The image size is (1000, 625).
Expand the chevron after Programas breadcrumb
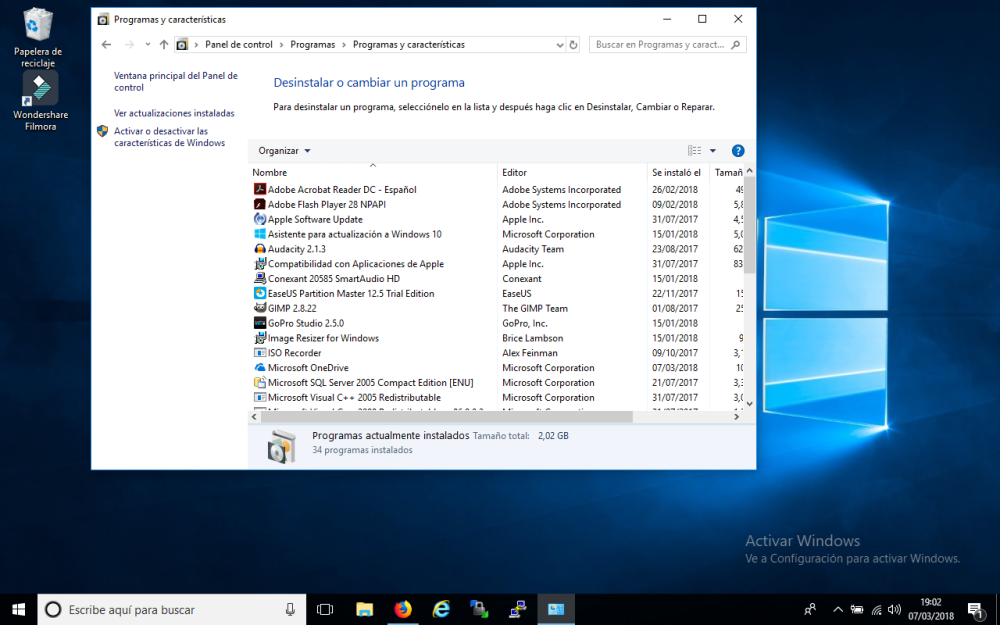[344, 45]
